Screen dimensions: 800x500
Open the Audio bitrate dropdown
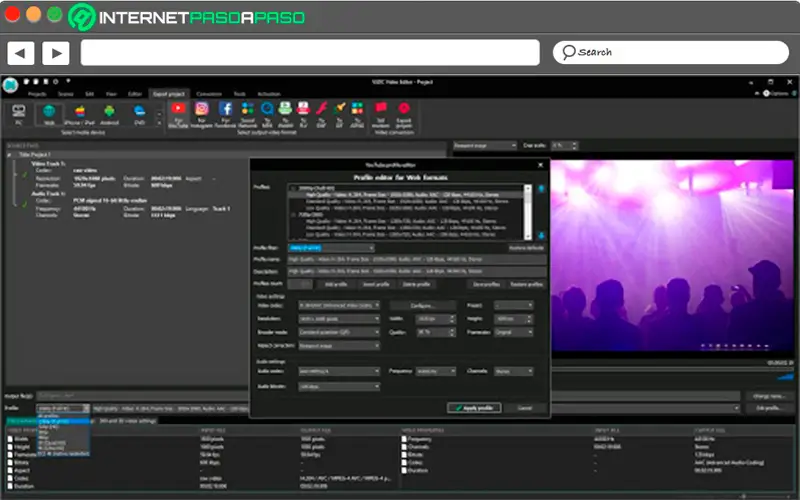coord(339,387)
